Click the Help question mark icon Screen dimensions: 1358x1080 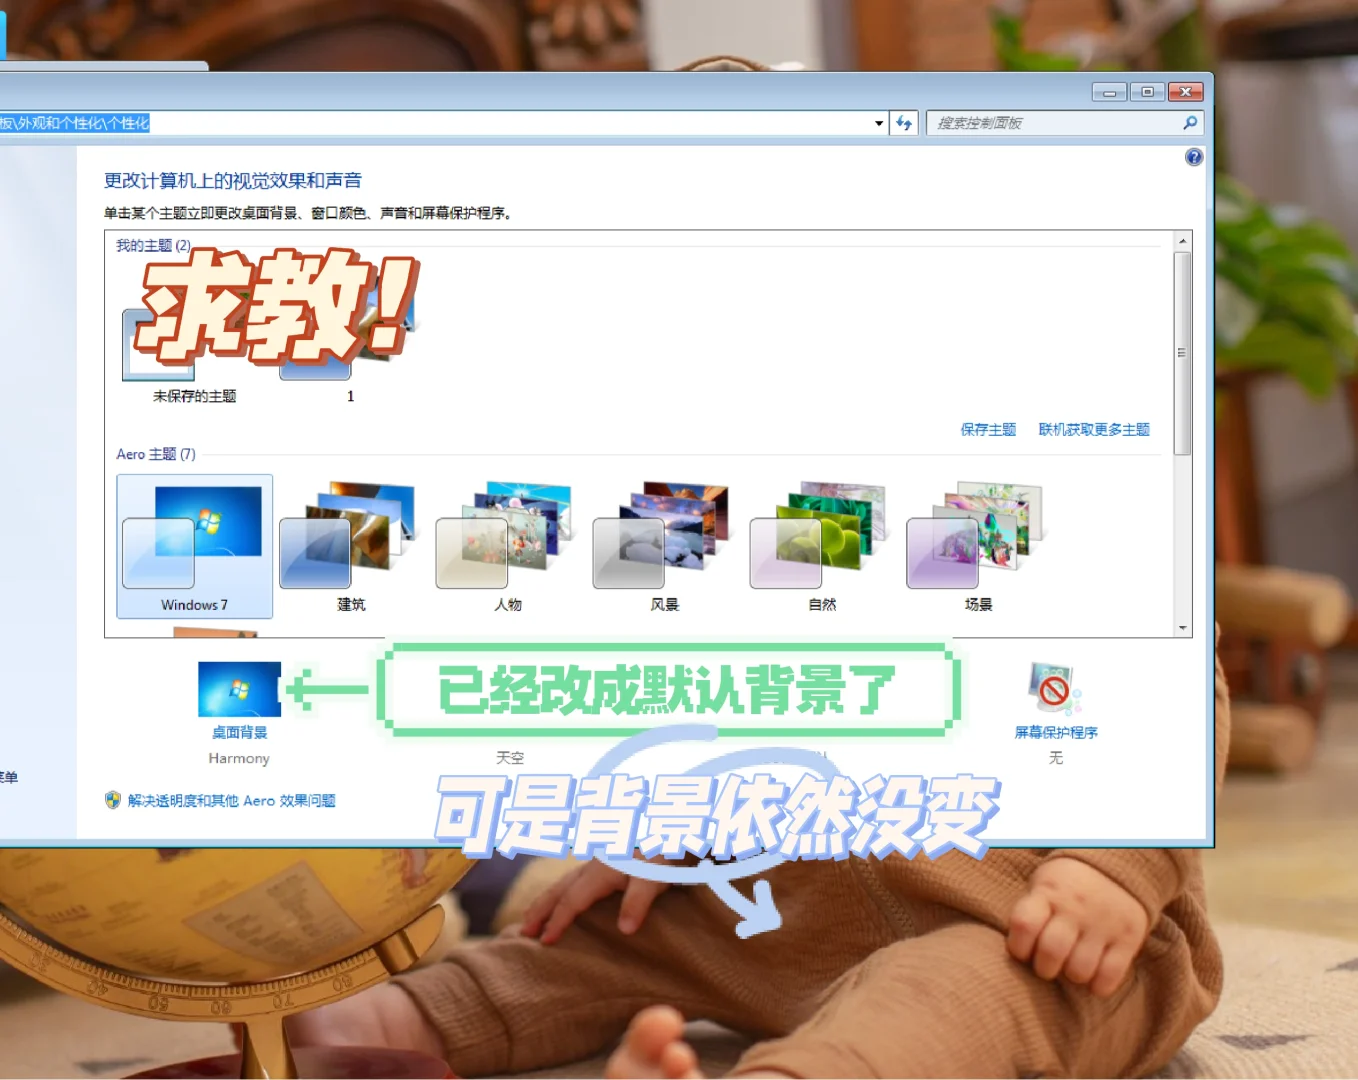coord(1193,157)
